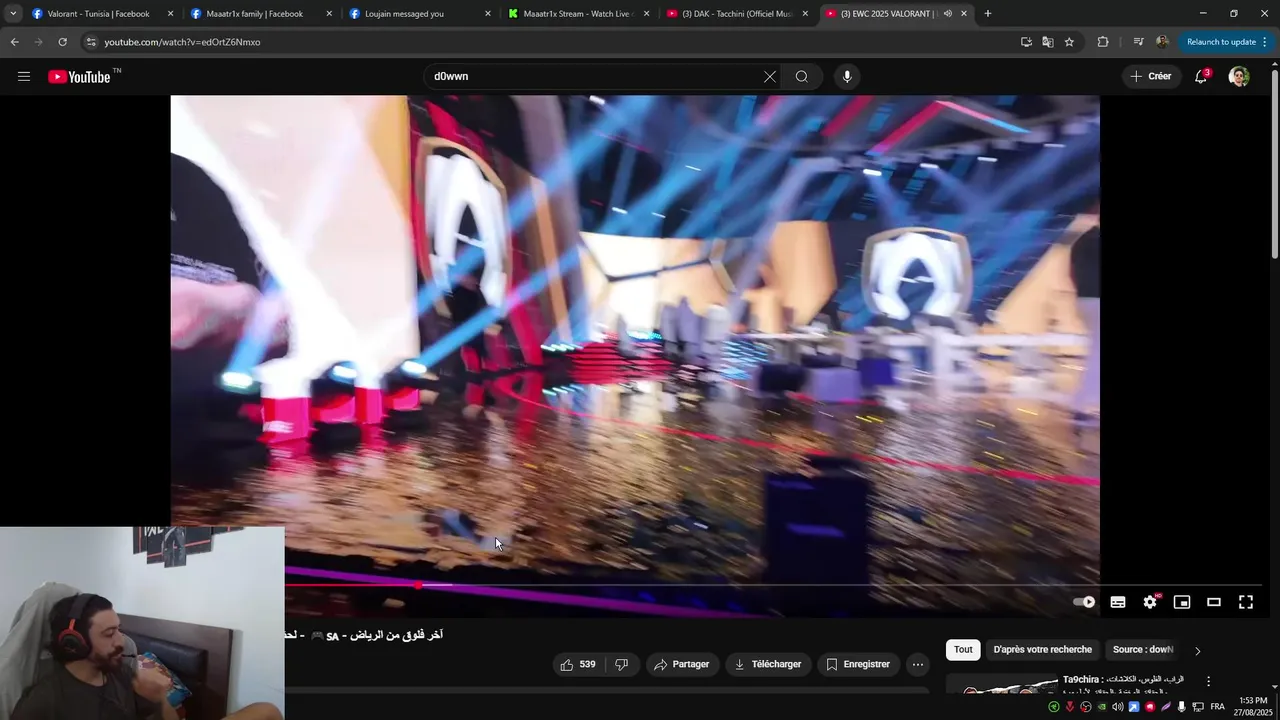Open the Ta9chira recommended video thumbnail
The width and height of the screenshot is (1280, 720).
[x=1002, y=685]
